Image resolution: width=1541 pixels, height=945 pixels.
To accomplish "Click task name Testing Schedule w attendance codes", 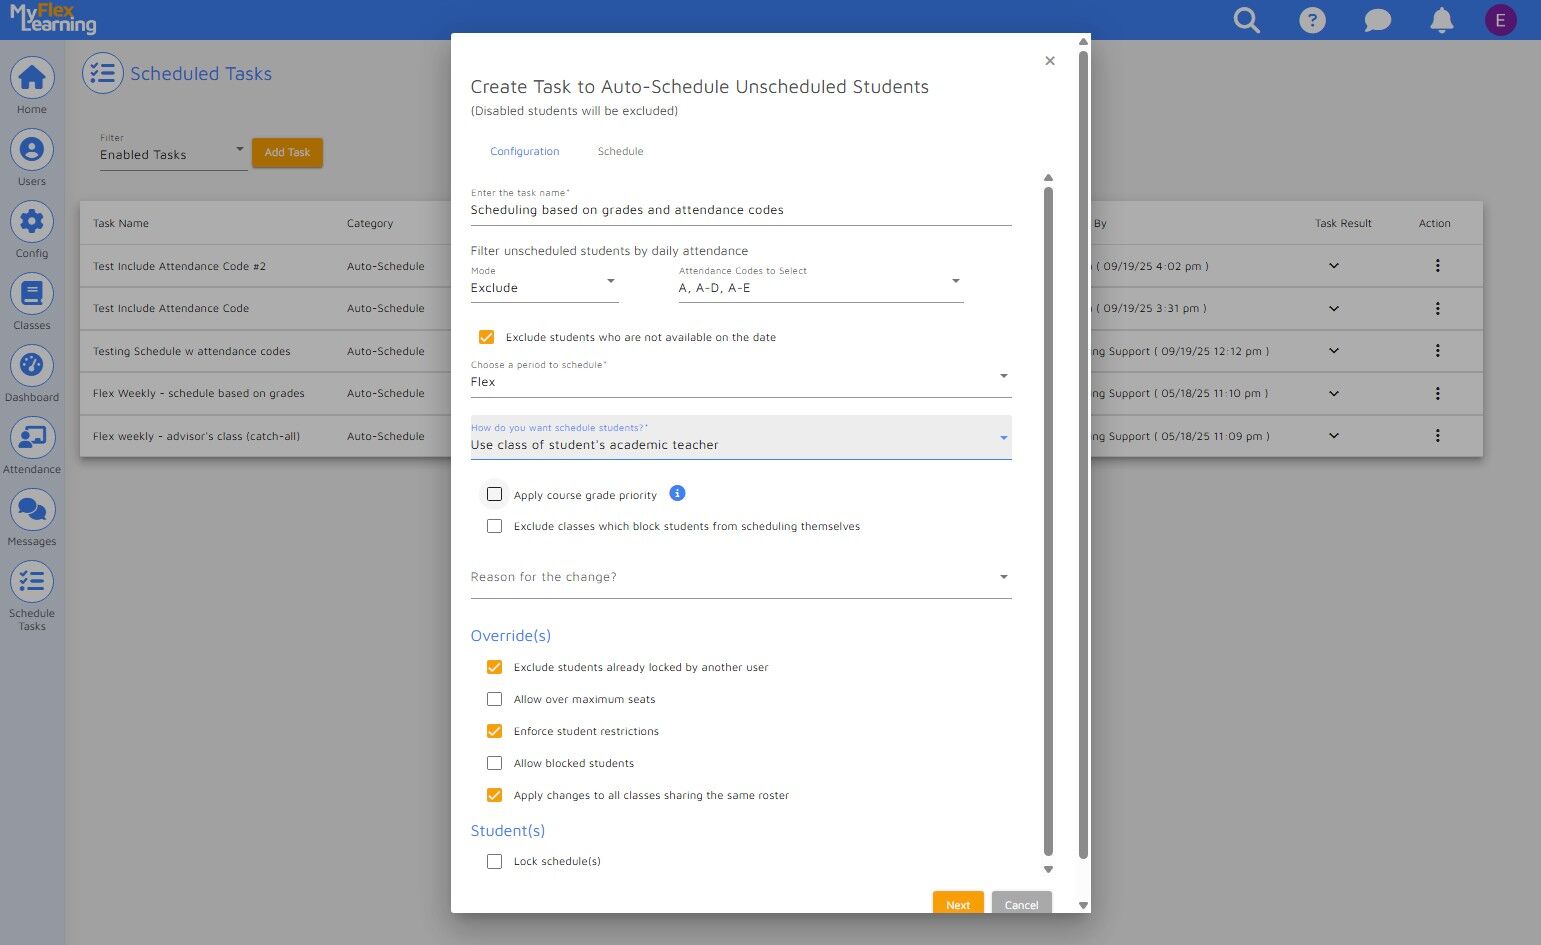I will click(192, 351).
